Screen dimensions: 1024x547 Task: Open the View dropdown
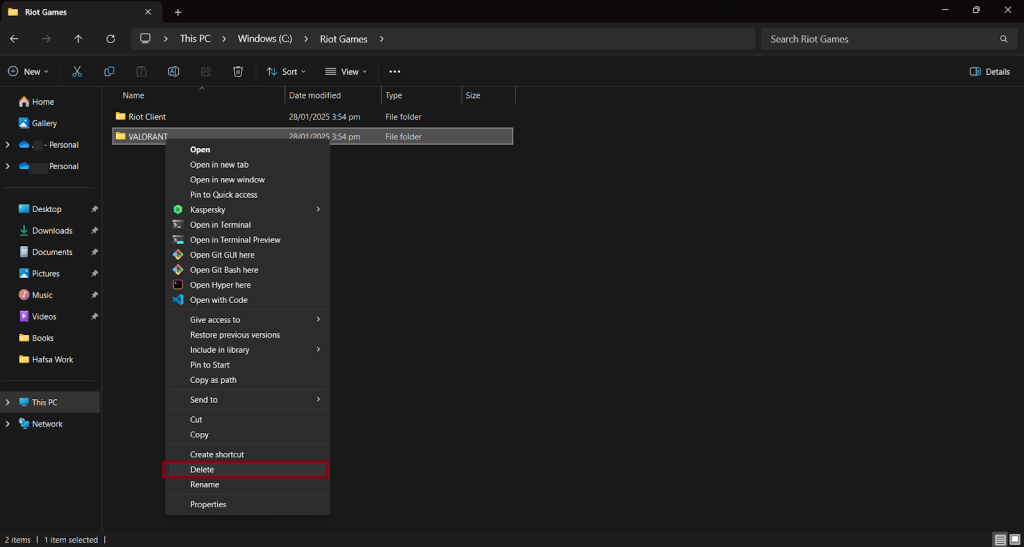tap(346, 72)
